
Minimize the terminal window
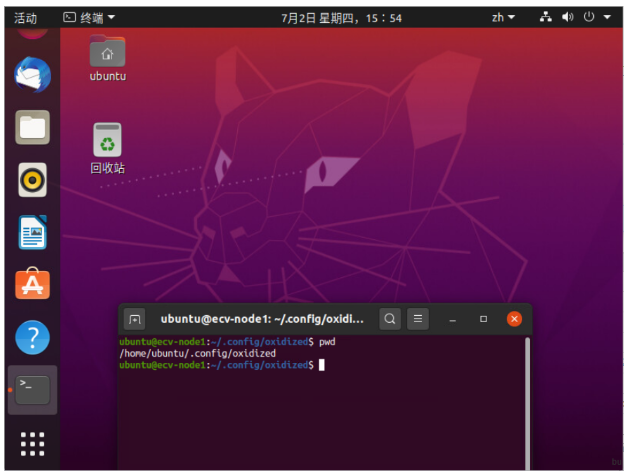pyautogui.click(x=452, y=319)
